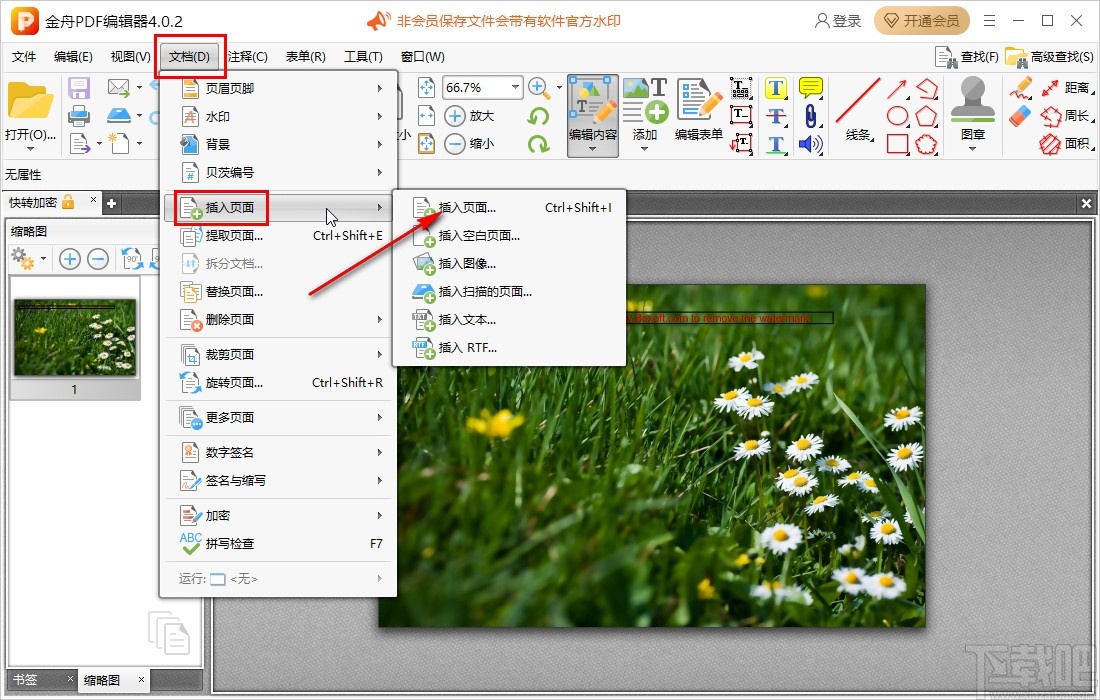Rotate view clockwise green arrow
Viewport: 1100px width, 700px height.
click(538, 144)
